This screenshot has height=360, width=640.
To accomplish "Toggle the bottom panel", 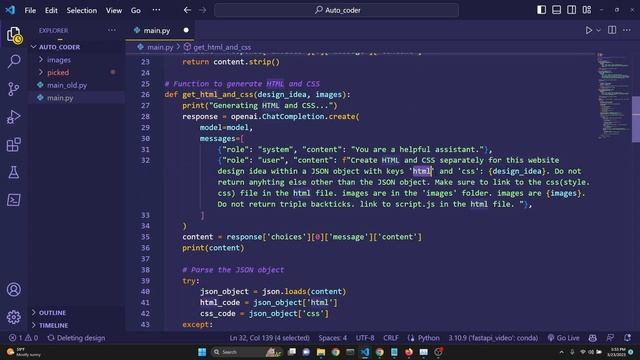I will 556,10.
